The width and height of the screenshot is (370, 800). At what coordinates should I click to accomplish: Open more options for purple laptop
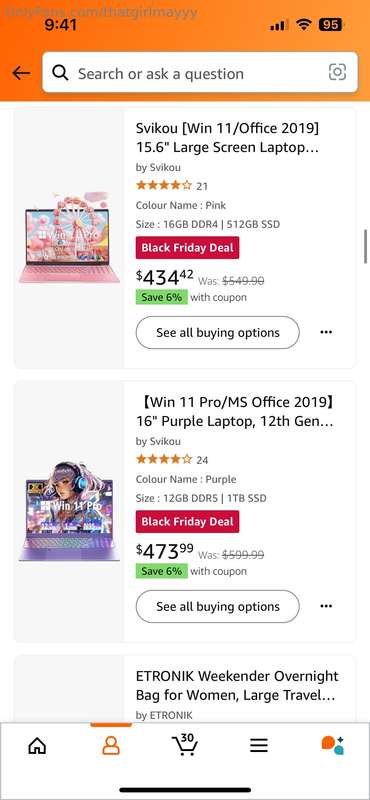click(326, 606)
